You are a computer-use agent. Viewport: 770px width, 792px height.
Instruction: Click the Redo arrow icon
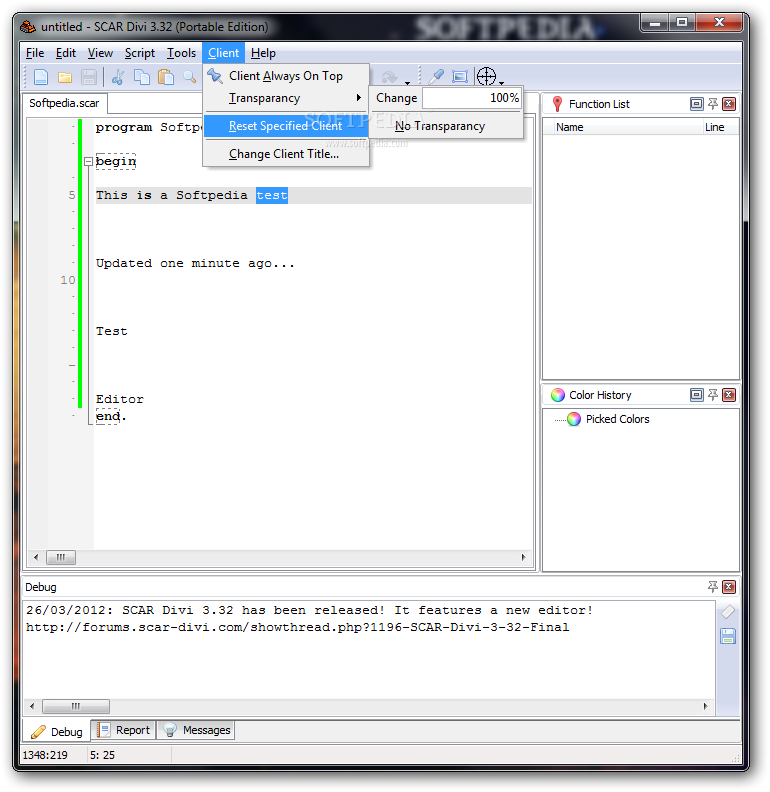pyautogui.click(x=389, y=77)
